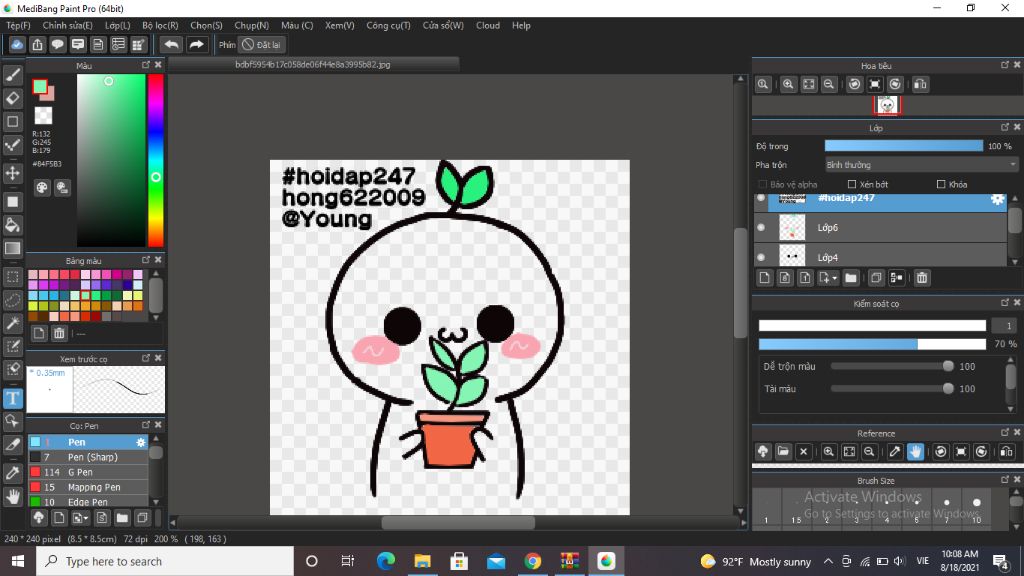
Task: Enable the Xén bớt clipping checkbox
Action: tap(852, 184)
